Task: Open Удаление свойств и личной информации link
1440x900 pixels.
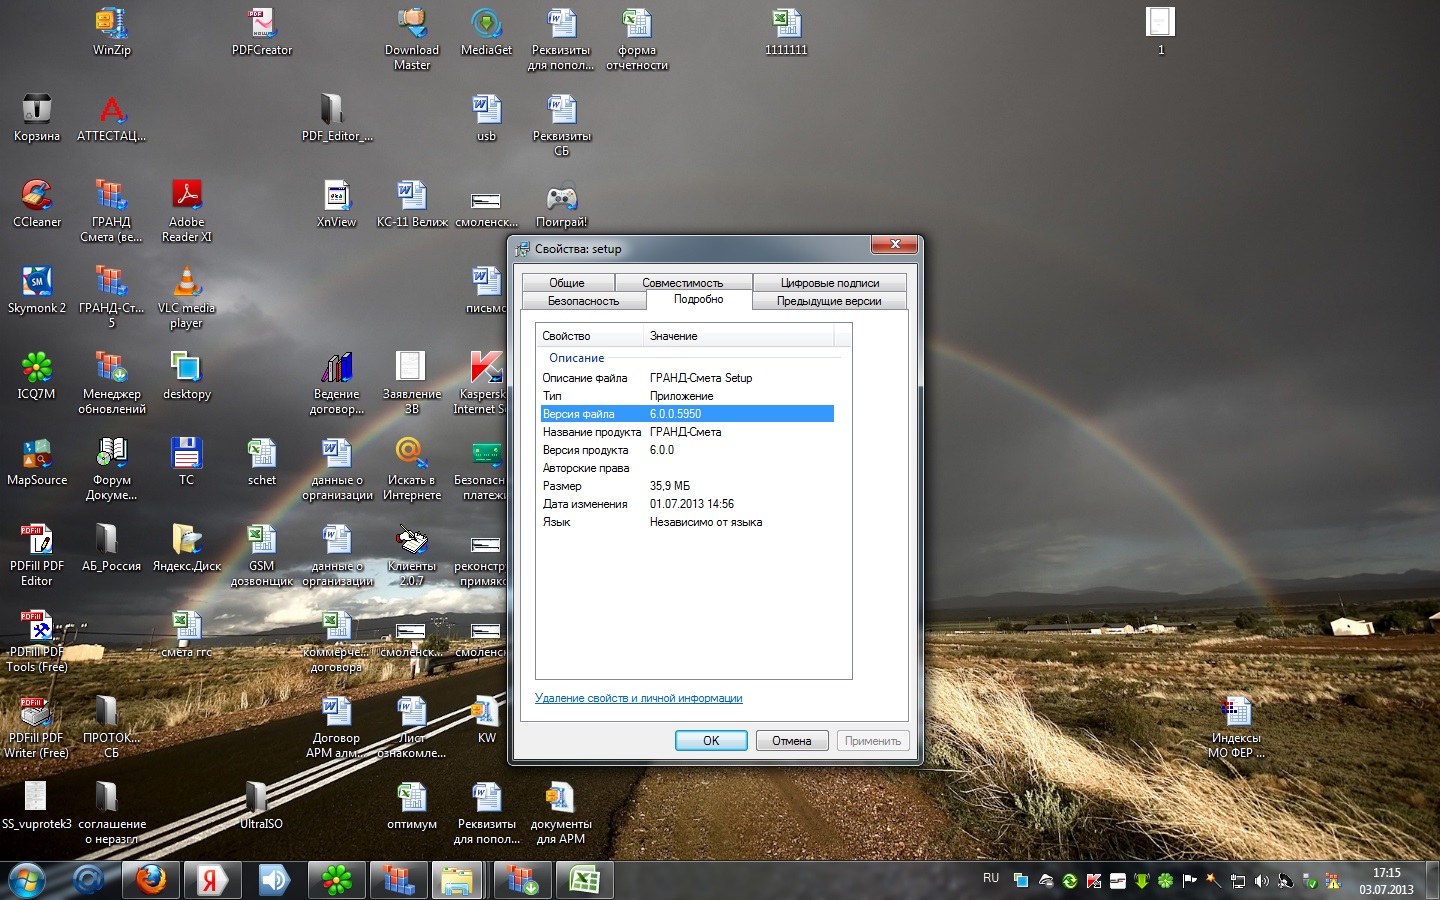Action: pos(639,698)
